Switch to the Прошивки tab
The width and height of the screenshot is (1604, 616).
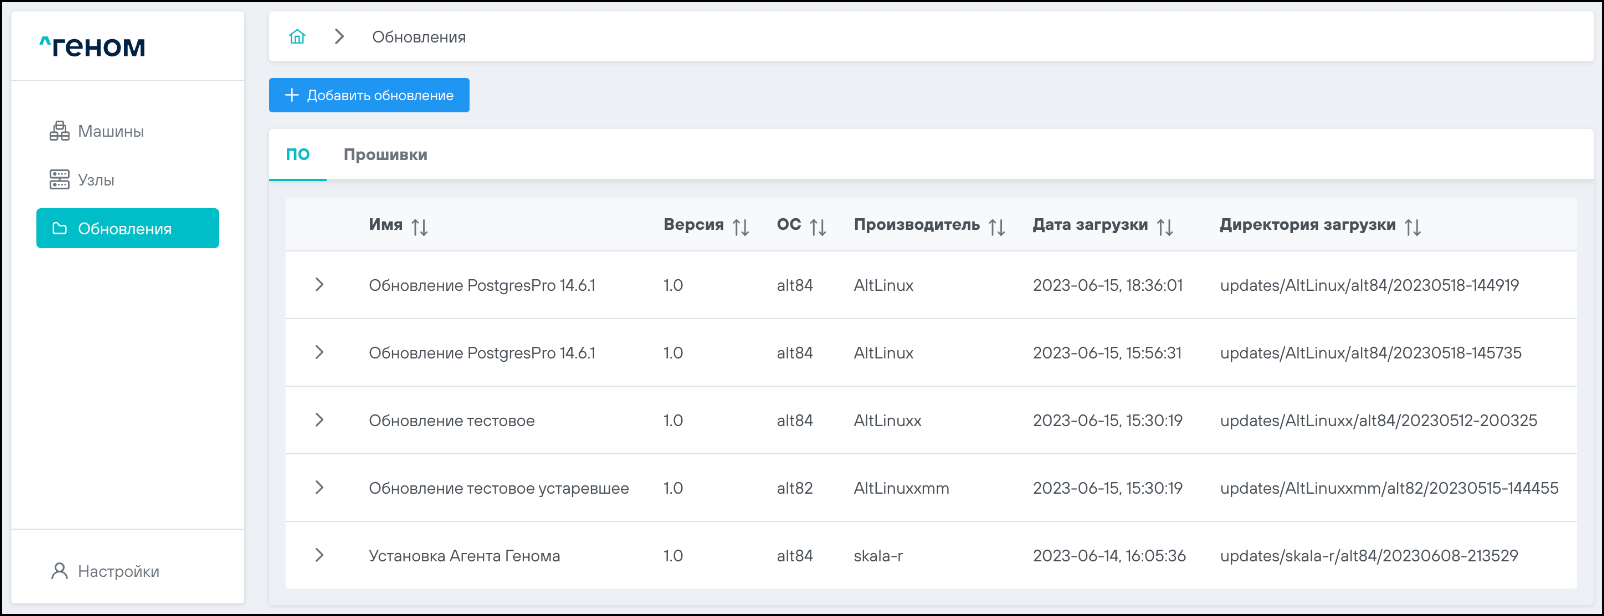(385, 155)
